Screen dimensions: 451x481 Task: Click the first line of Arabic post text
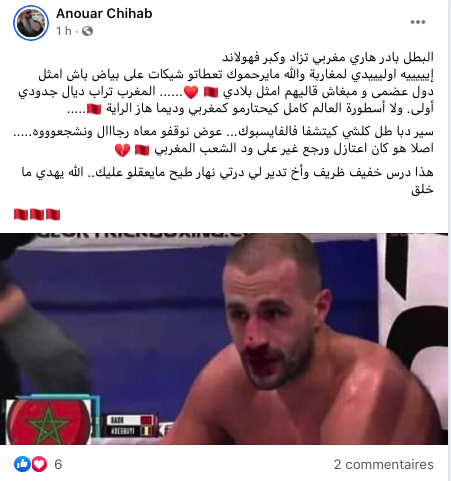(328, 57)
